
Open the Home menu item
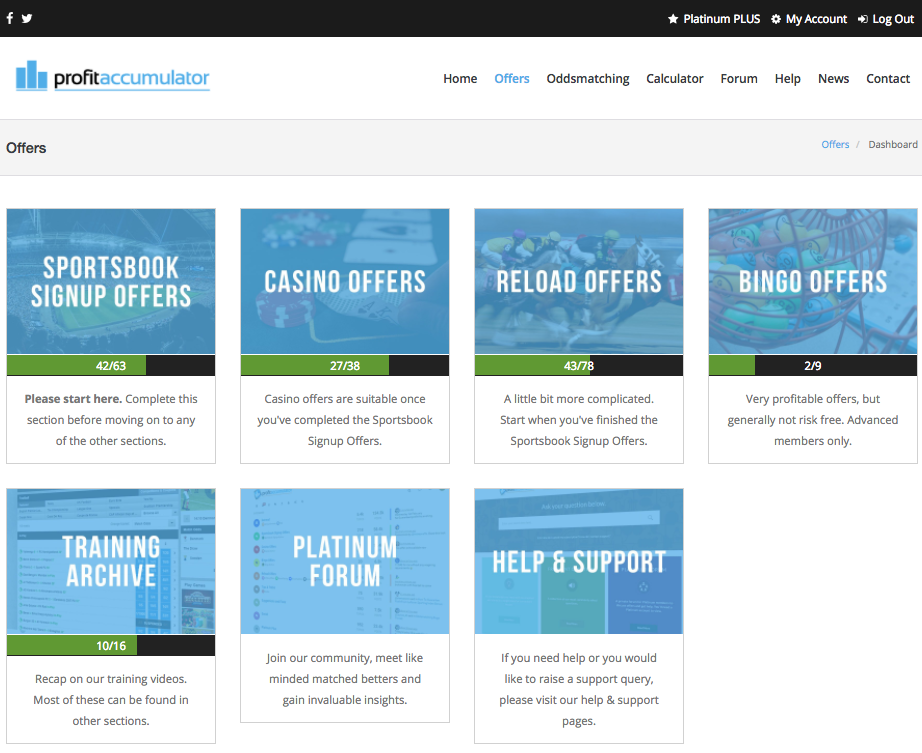coord(460,79)
